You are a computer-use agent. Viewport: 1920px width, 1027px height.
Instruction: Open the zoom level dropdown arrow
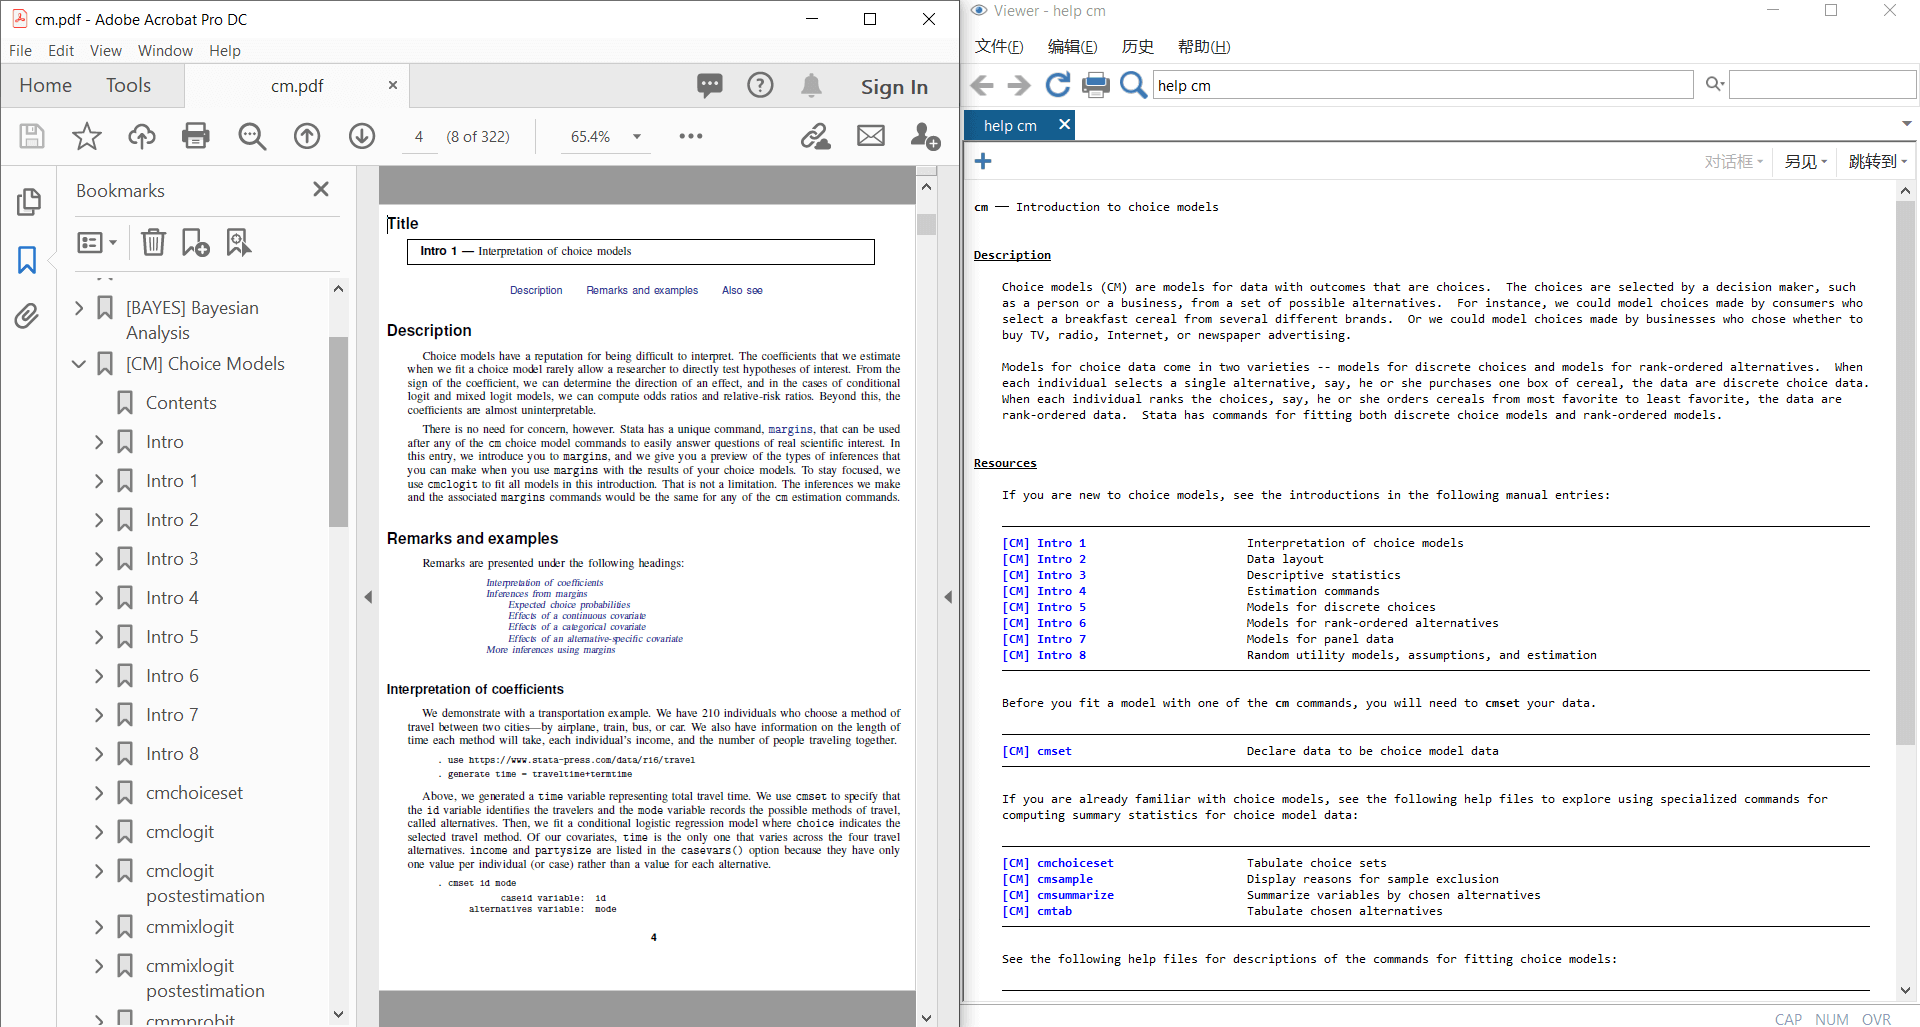637,137
